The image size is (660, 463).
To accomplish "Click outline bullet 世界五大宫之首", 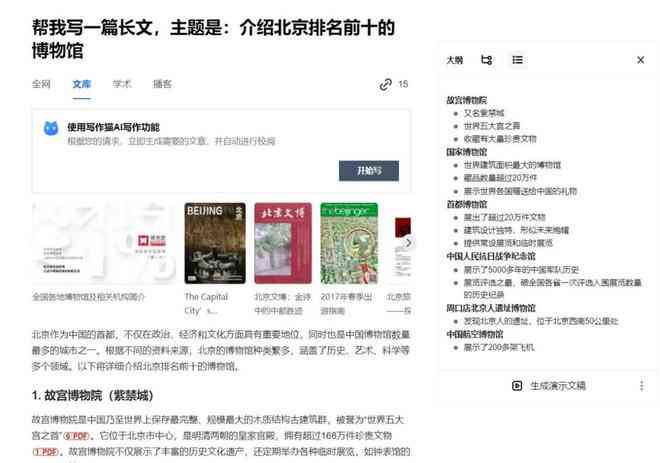I will click(492, 126).
